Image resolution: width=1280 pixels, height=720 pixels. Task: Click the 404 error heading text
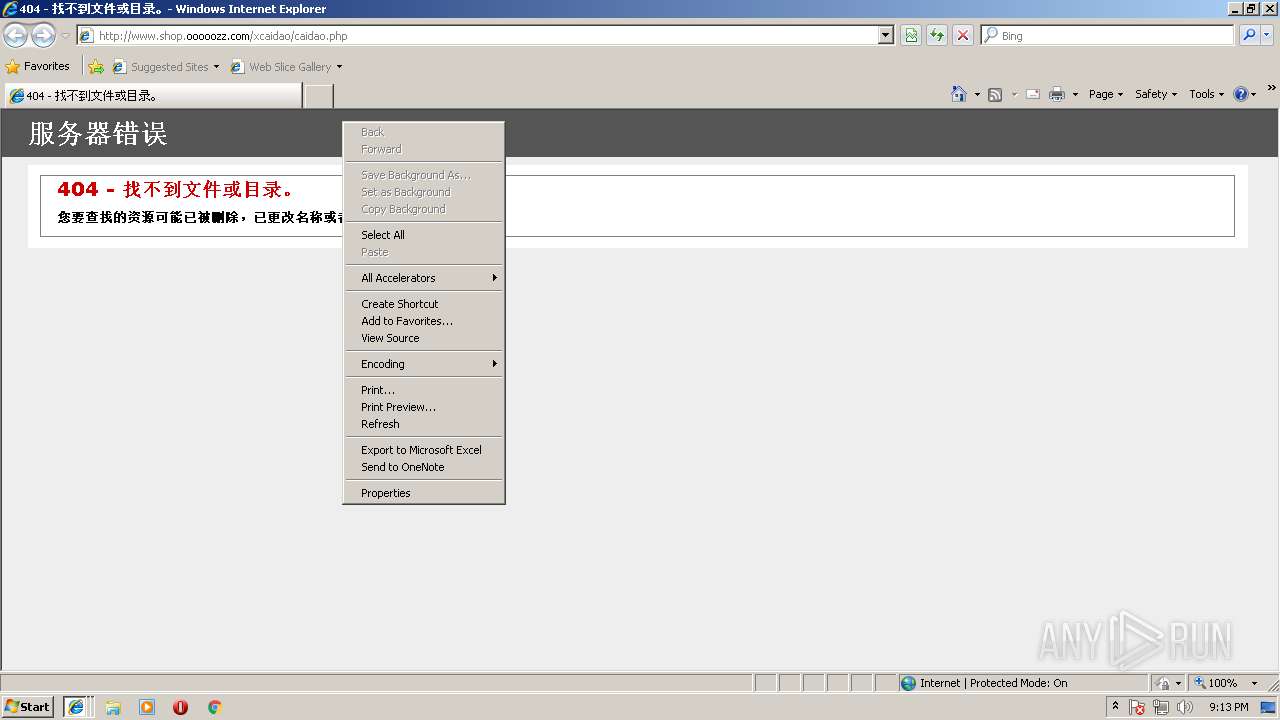(174, 189)
